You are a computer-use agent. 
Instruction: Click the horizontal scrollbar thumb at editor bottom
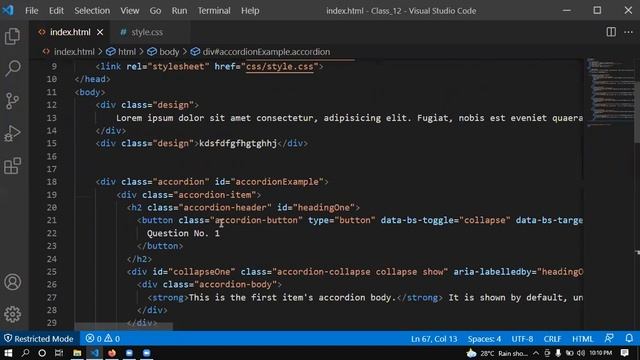(x=124, y=327)
